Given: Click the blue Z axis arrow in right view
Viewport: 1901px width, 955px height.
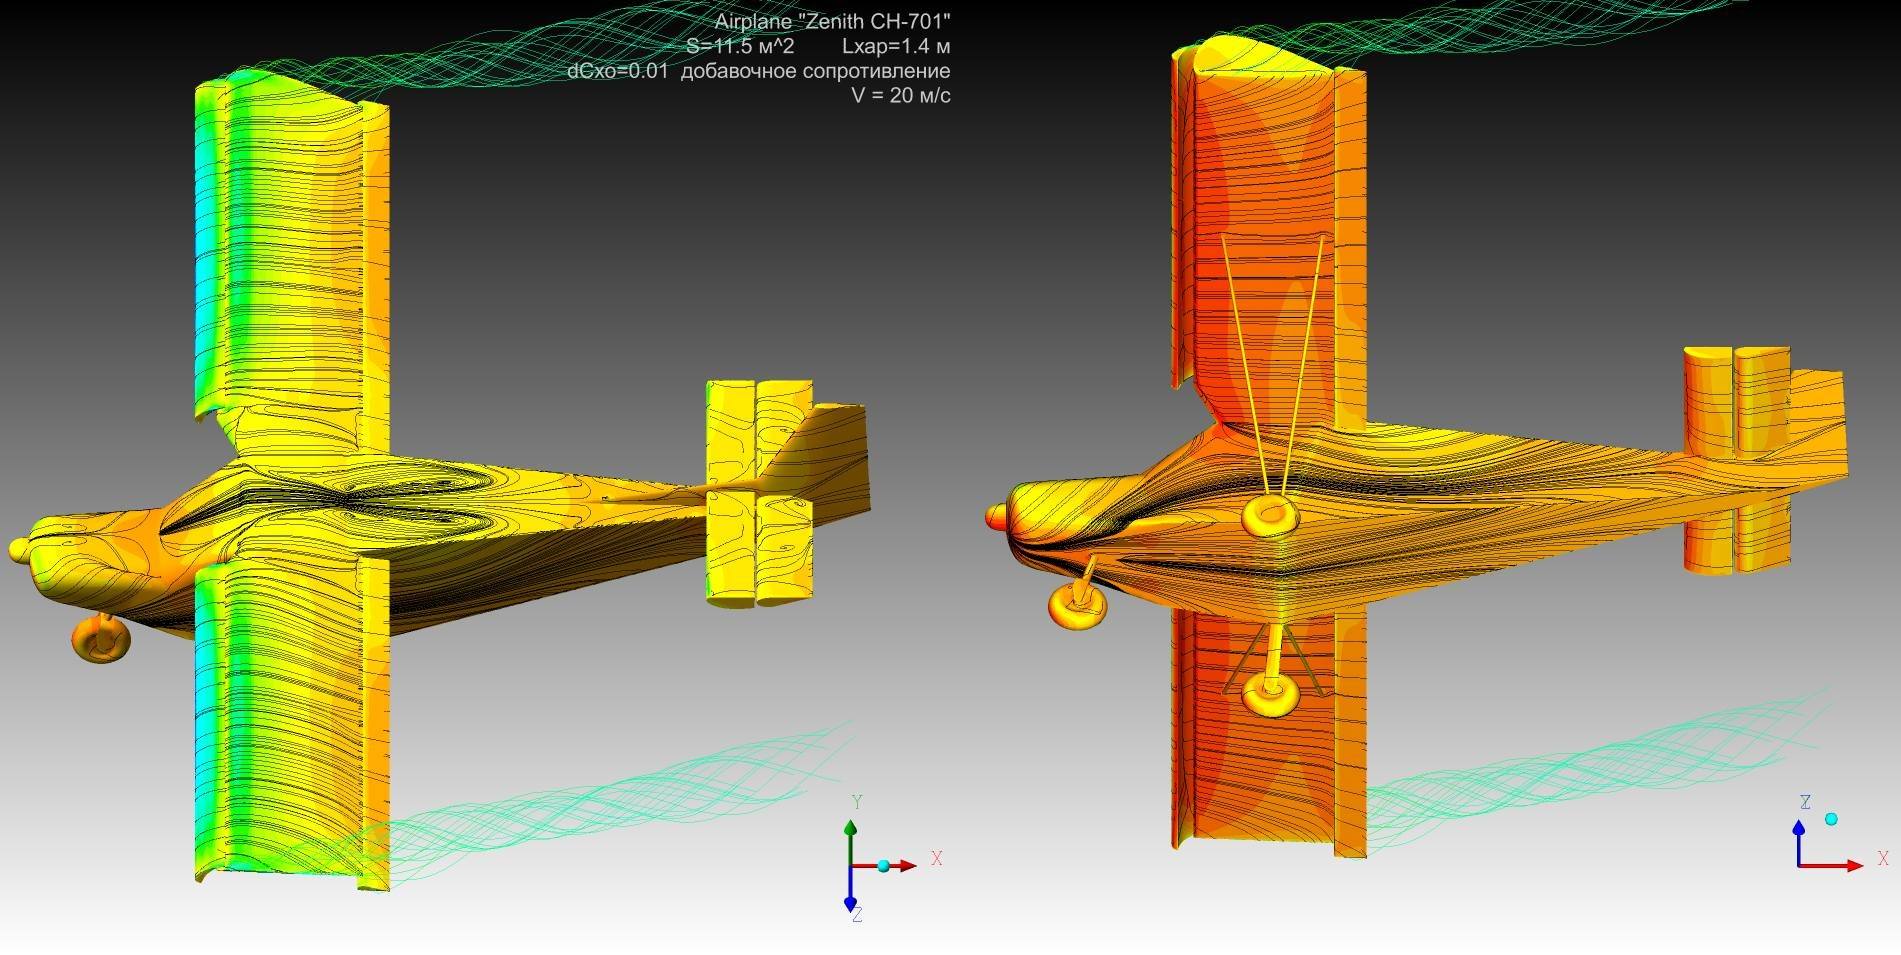Looking at the screenshot, I should pos(1799,840).
